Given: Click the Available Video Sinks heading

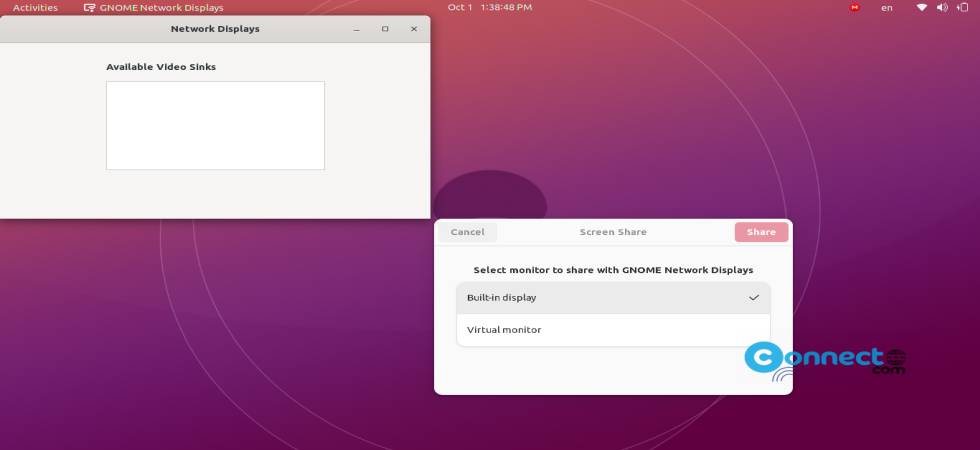Looking at the screenshot, I should tap(161, 67).
